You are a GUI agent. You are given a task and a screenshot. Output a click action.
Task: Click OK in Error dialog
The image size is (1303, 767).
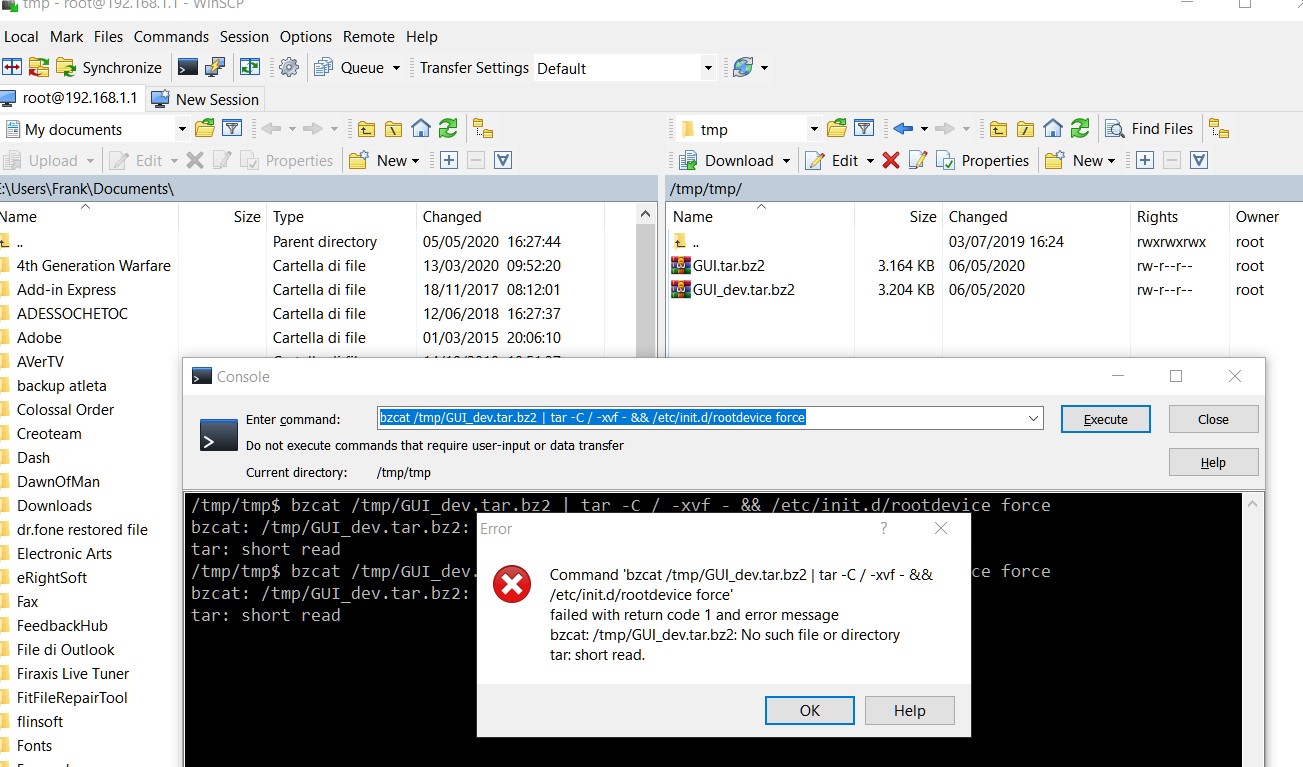coord(809,710)
